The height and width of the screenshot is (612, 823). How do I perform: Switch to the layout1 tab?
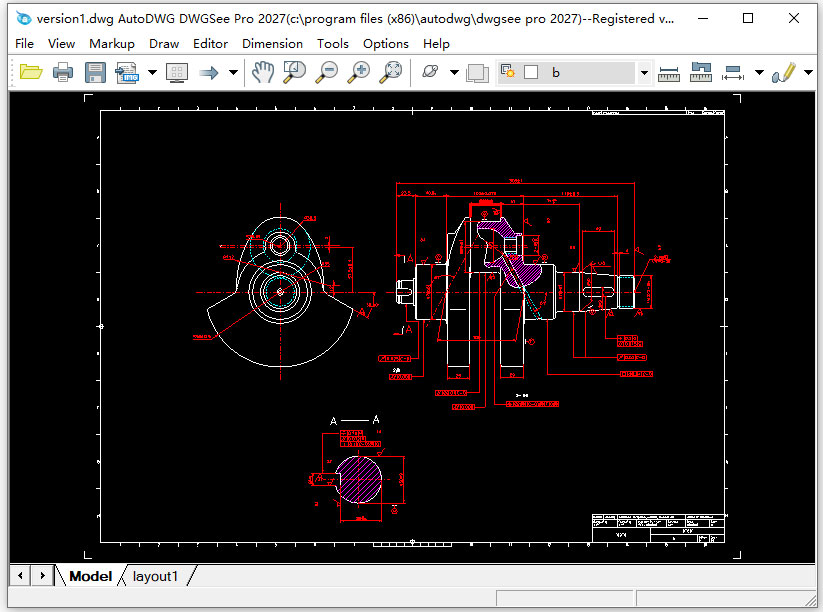155,576
